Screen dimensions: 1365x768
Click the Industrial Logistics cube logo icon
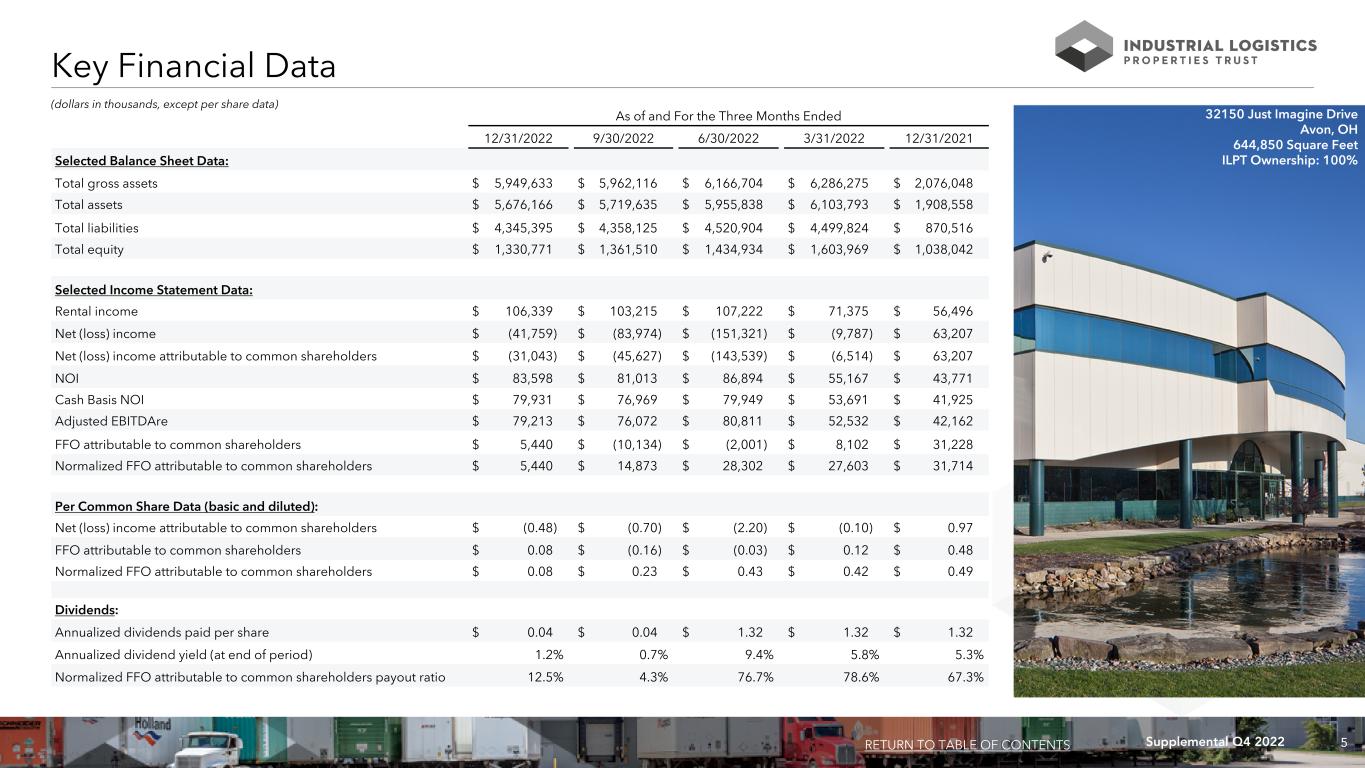point(1084,46)
